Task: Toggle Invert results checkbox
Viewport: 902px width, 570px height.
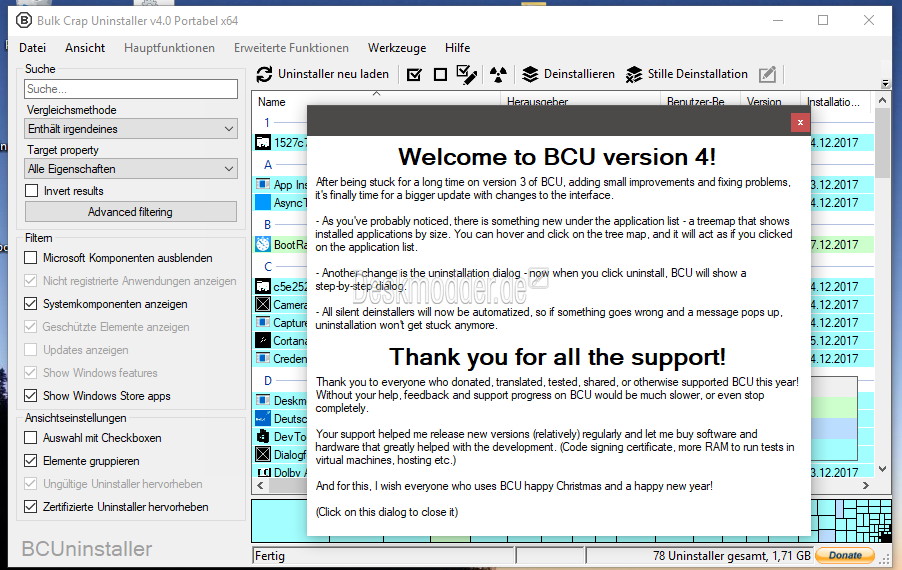Action: tap(32, 191)
